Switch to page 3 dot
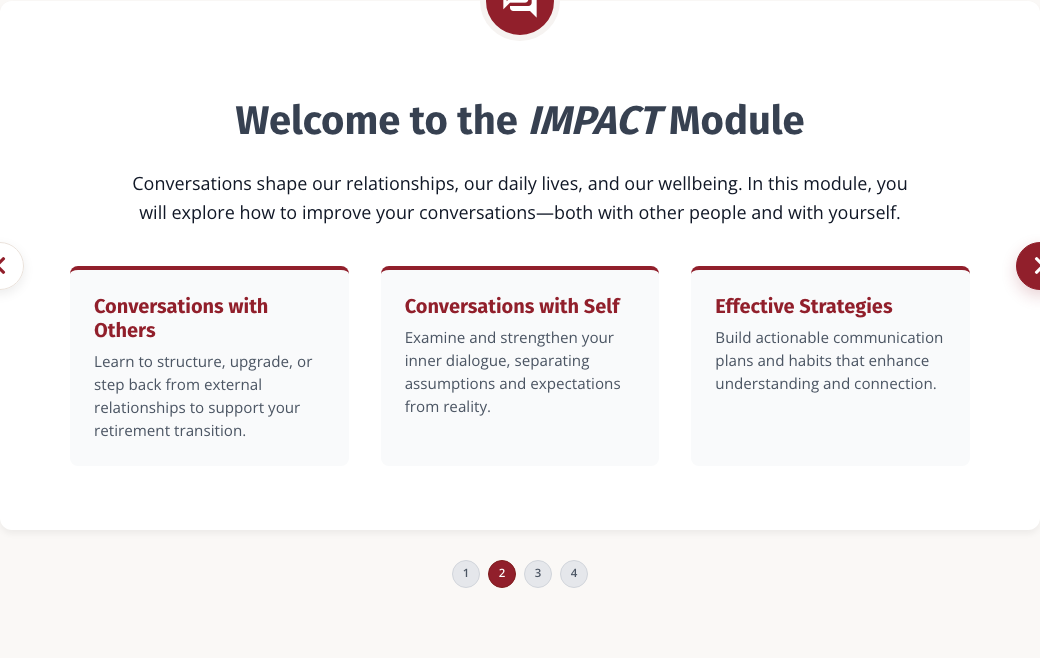 (x=538, y=574)
